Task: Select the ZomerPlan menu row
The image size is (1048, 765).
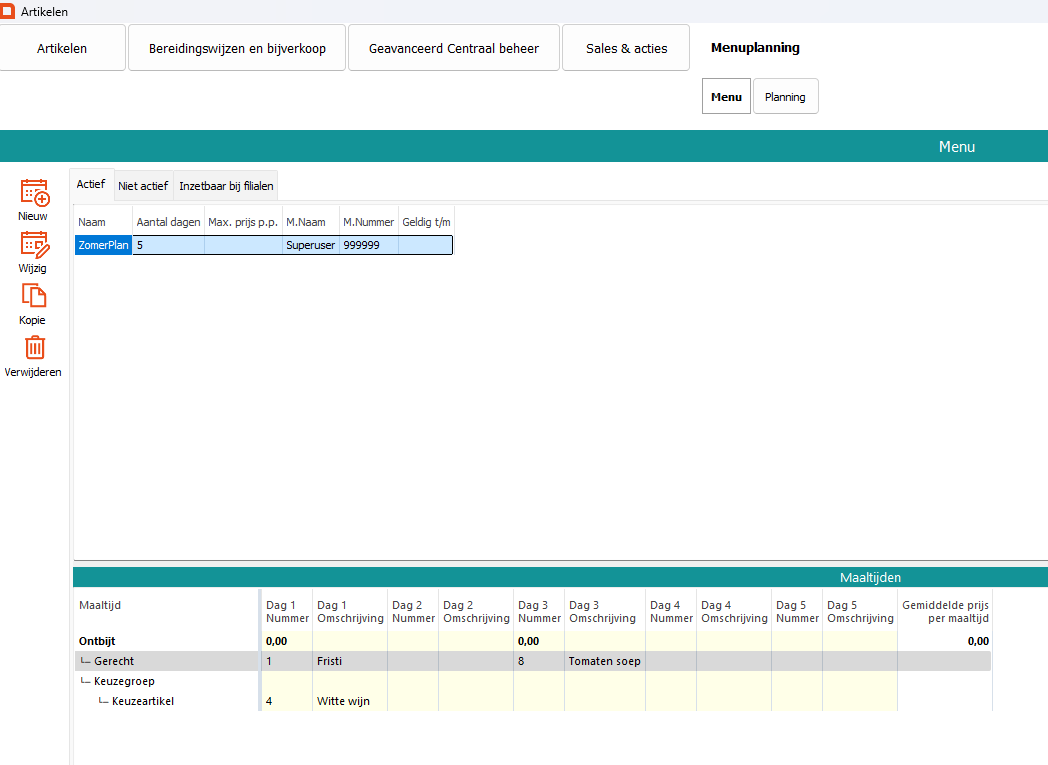Action: [104, 245]
